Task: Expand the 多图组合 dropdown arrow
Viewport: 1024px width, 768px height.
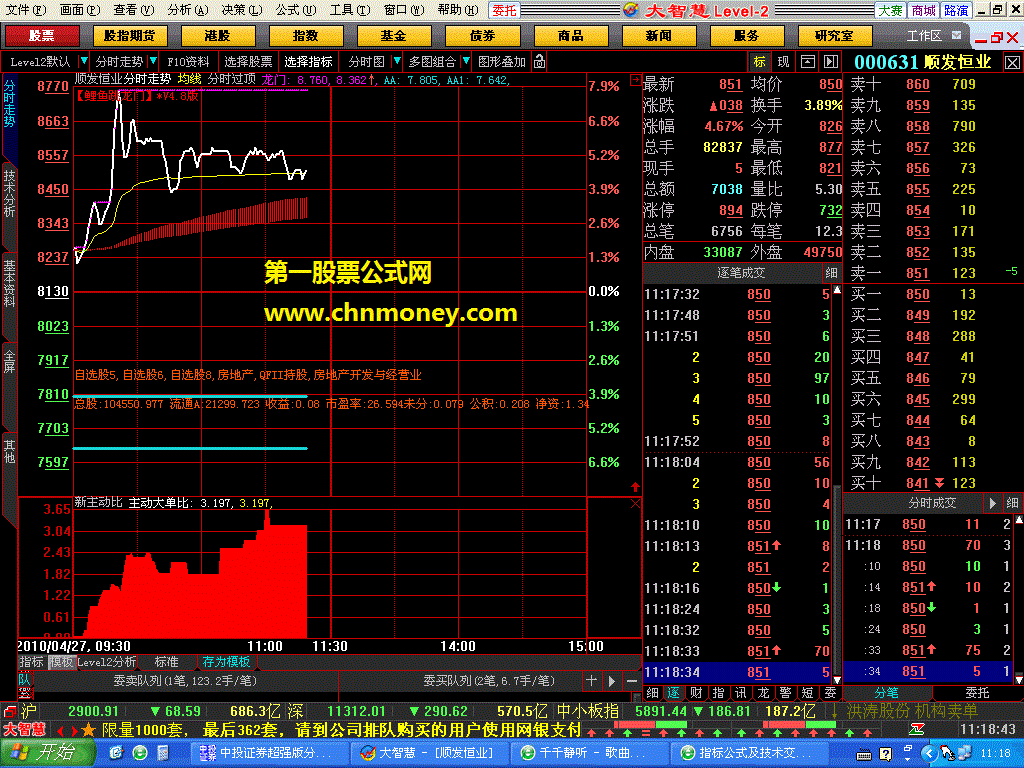Action: click(x=466, y=61)
